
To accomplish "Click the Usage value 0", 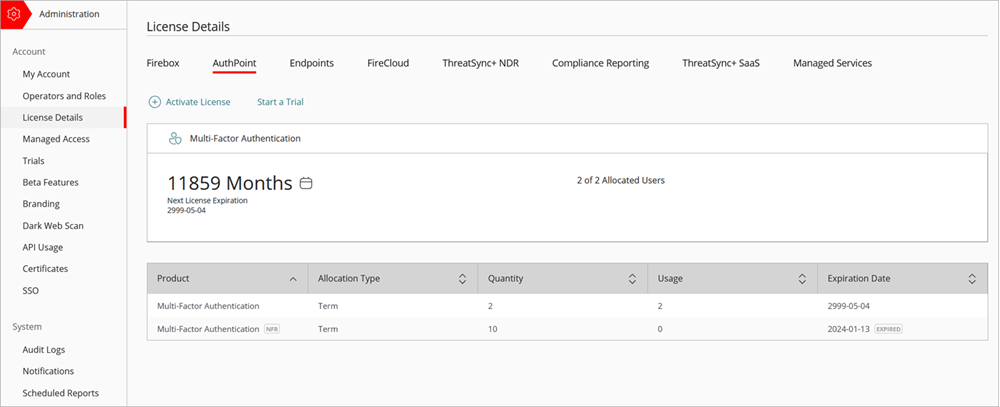I will (x=660, y=329).
